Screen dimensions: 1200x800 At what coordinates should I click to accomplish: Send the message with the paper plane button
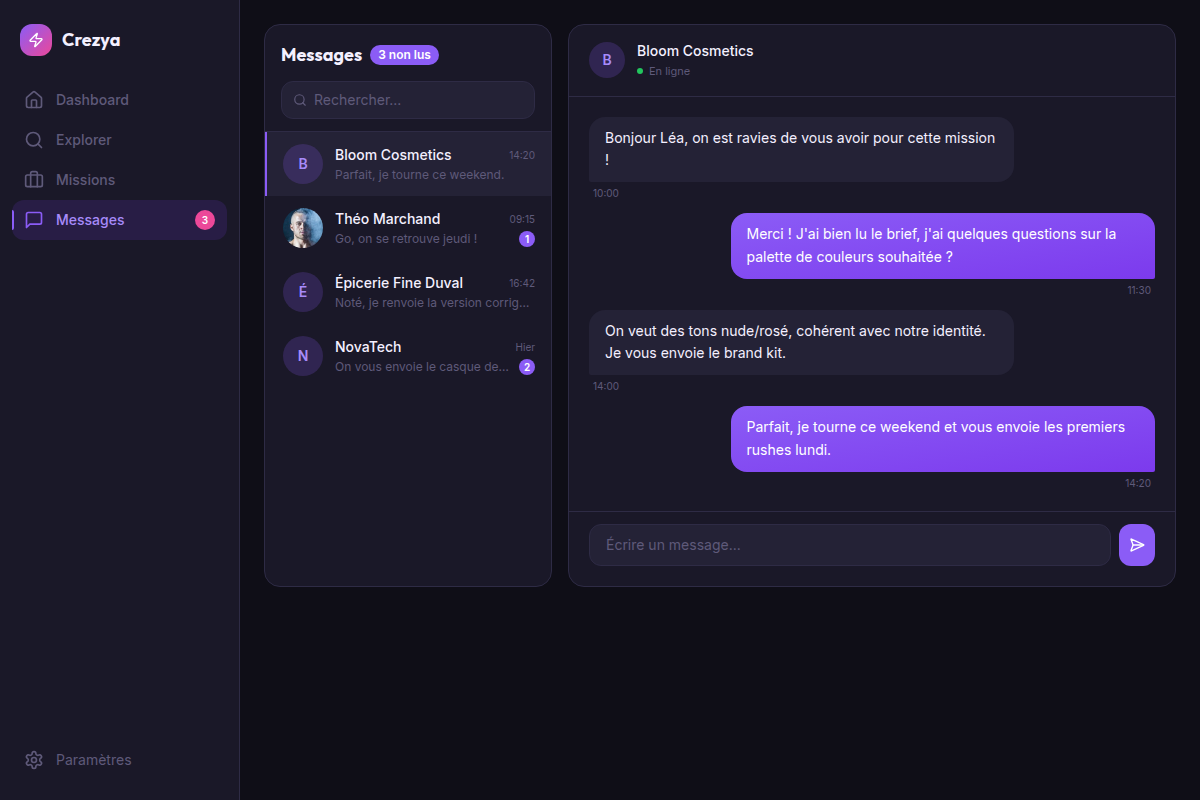point(1137,545)
